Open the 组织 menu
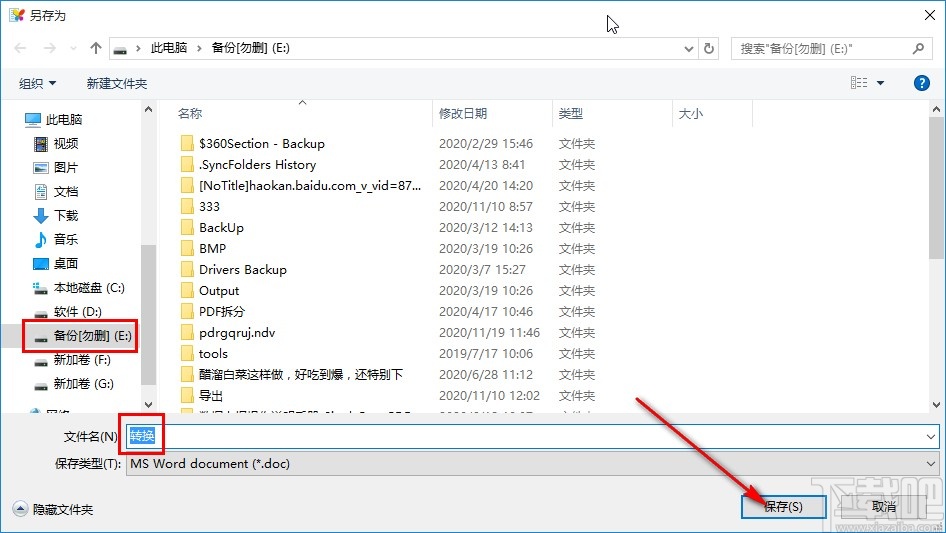 click(x=37, y=83)
